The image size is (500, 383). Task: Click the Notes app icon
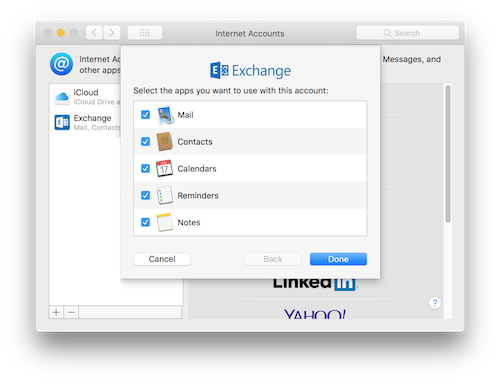click(x=165, y=222)
